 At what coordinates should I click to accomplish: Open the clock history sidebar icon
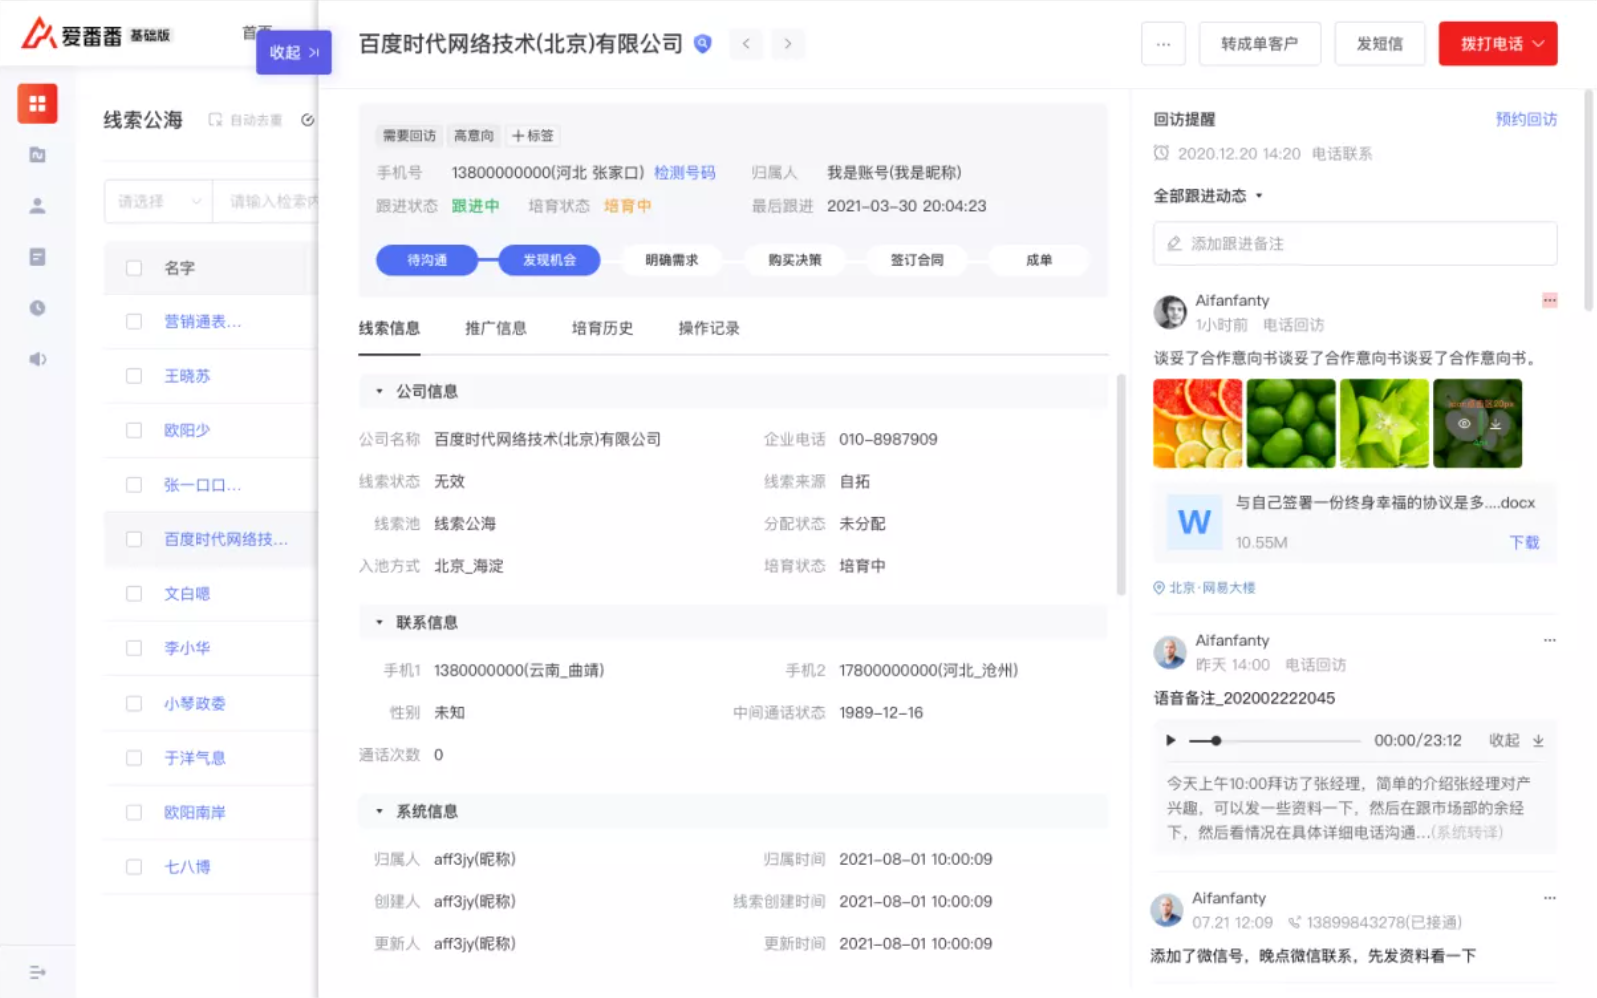[37, 308]
